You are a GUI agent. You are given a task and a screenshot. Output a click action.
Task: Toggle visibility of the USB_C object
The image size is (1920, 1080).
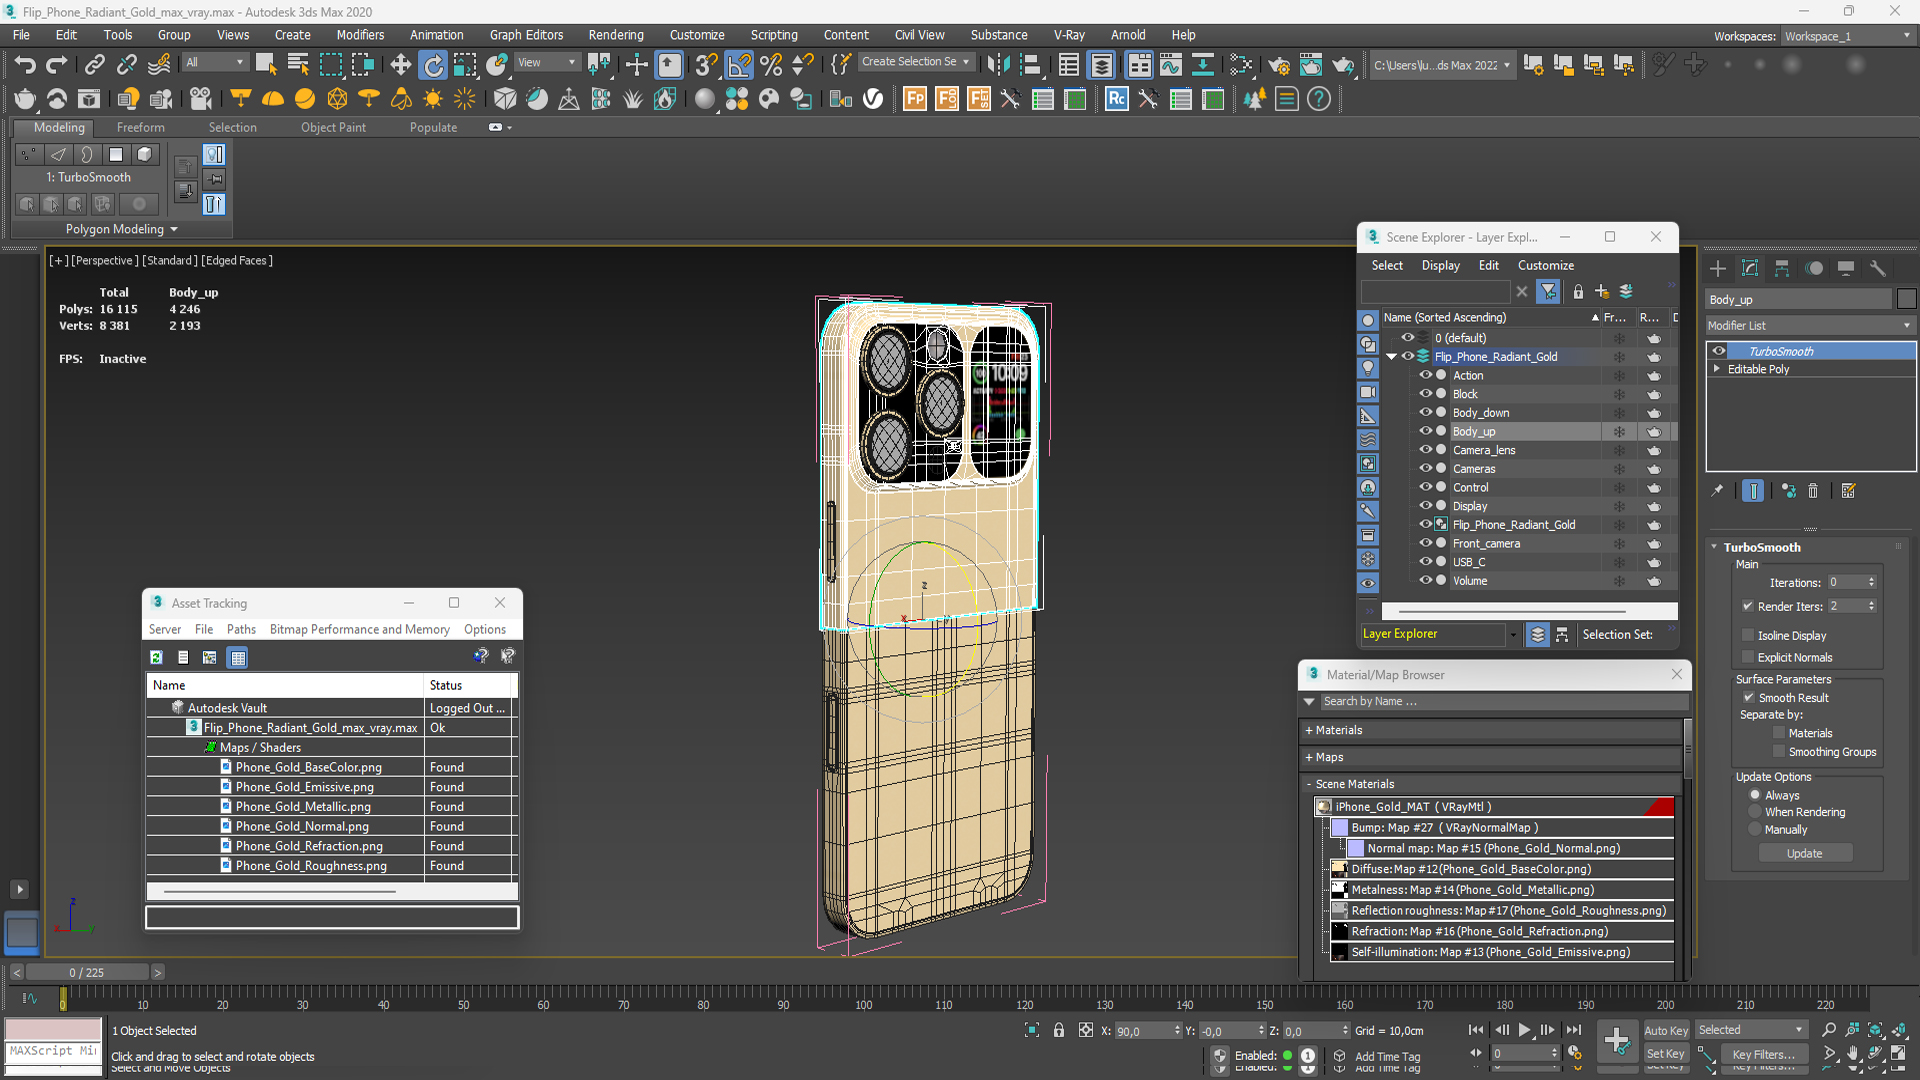(1426, 562)
